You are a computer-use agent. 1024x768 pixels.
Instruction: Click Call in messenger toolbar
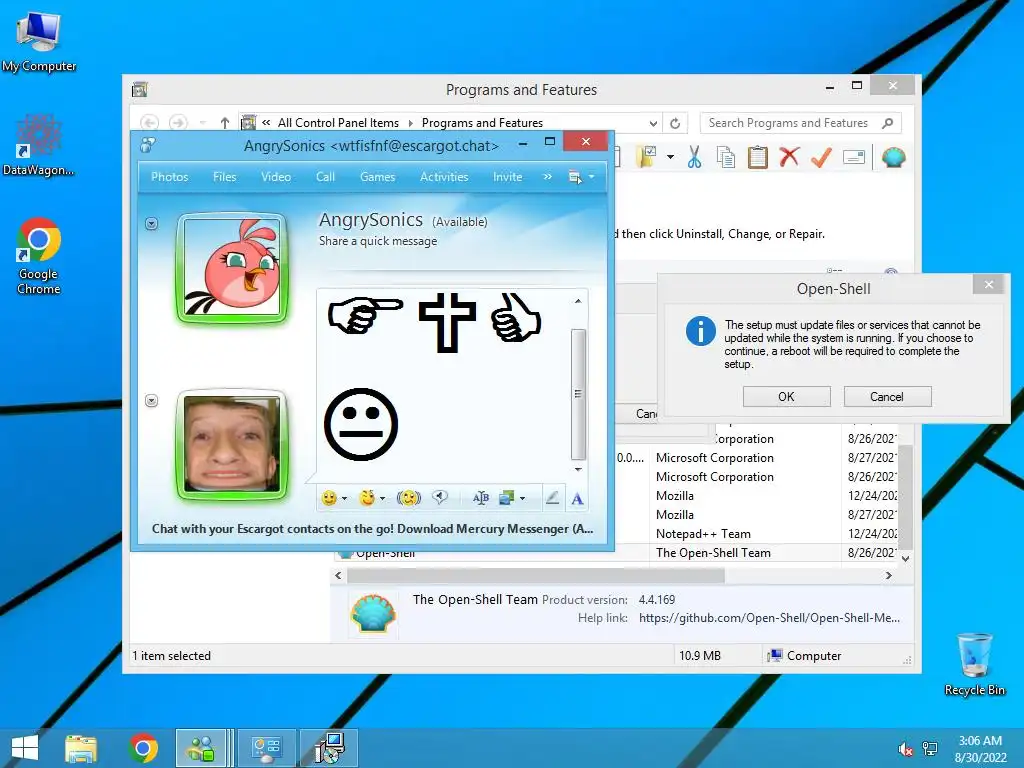(325, 177)
